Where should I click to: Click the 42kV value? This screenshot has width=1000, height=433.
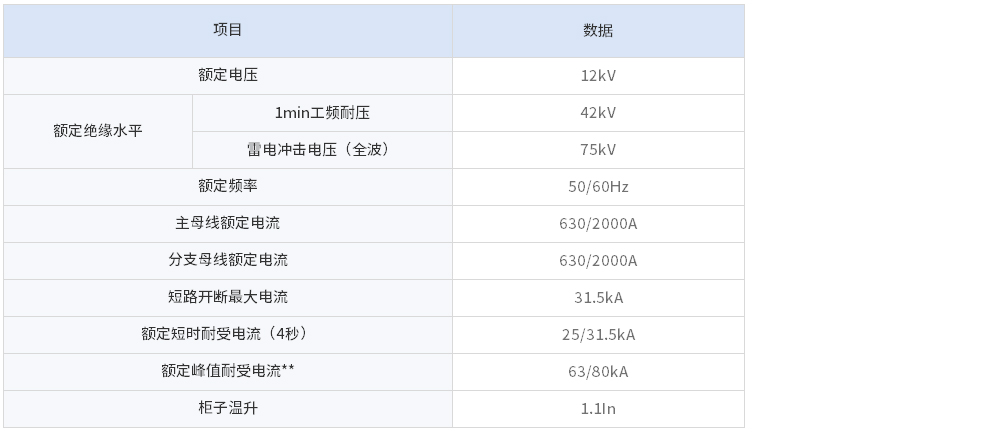[x=598, y=113]
